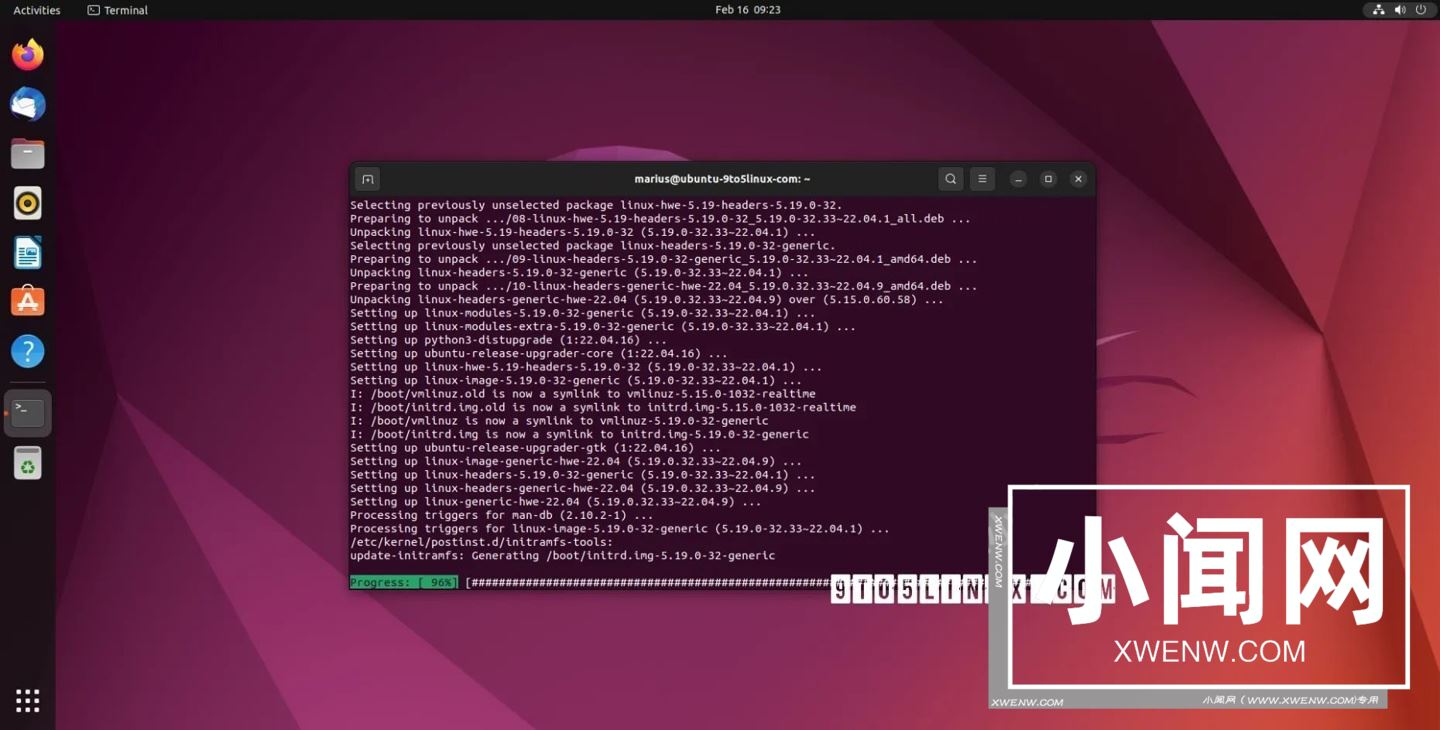Screen dimensions: 1440x730
Task: Minimize the terminal window
Action: [x=1018, y=179]
